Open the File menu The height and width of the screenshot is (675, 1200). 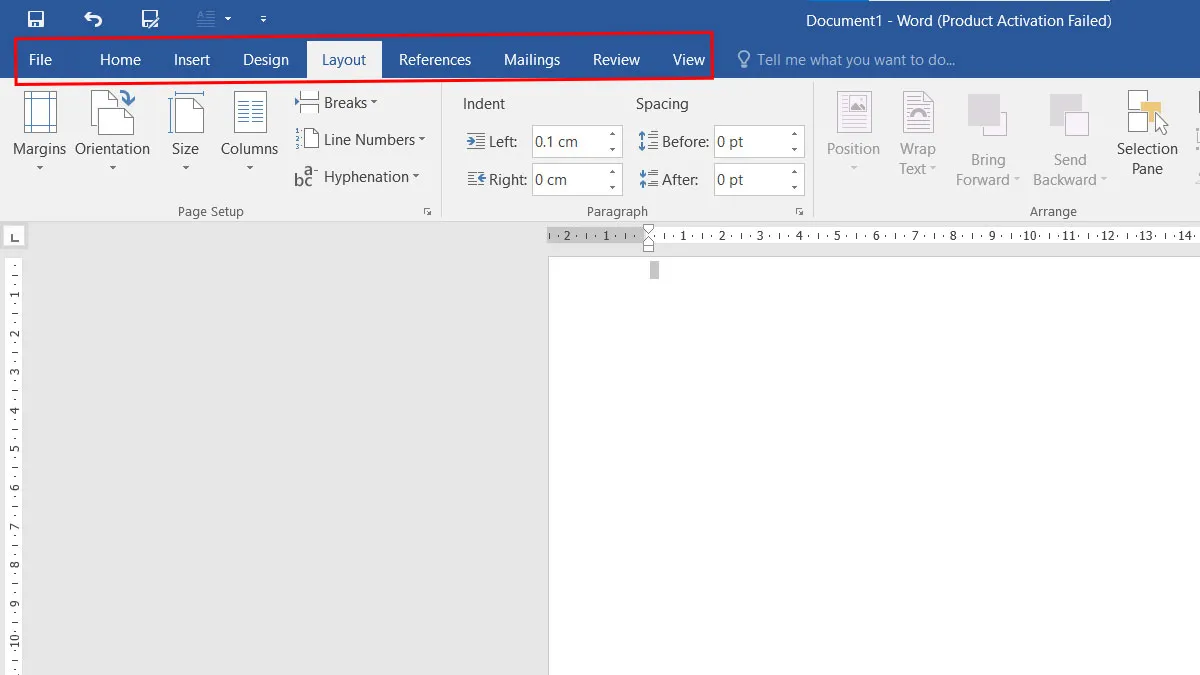(40, 60)
